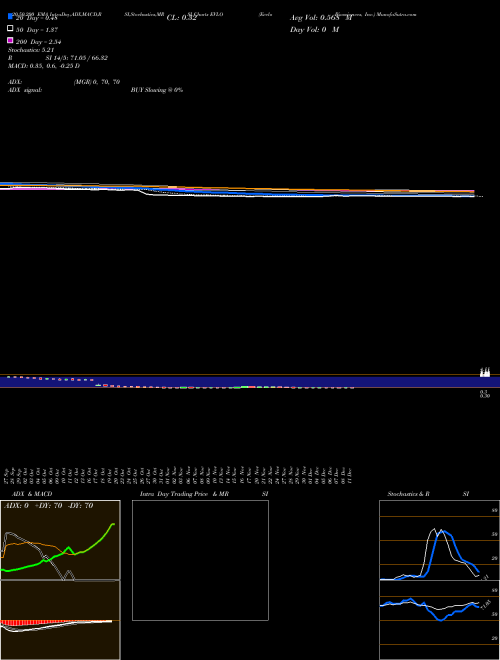
Task: Select the '200 Day = 2.54' legend text
Action: (38, 42)
